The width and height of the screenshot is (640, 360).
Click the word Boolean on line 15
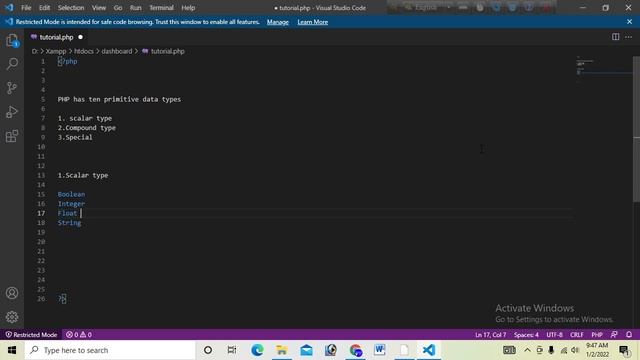coord(71,194)
